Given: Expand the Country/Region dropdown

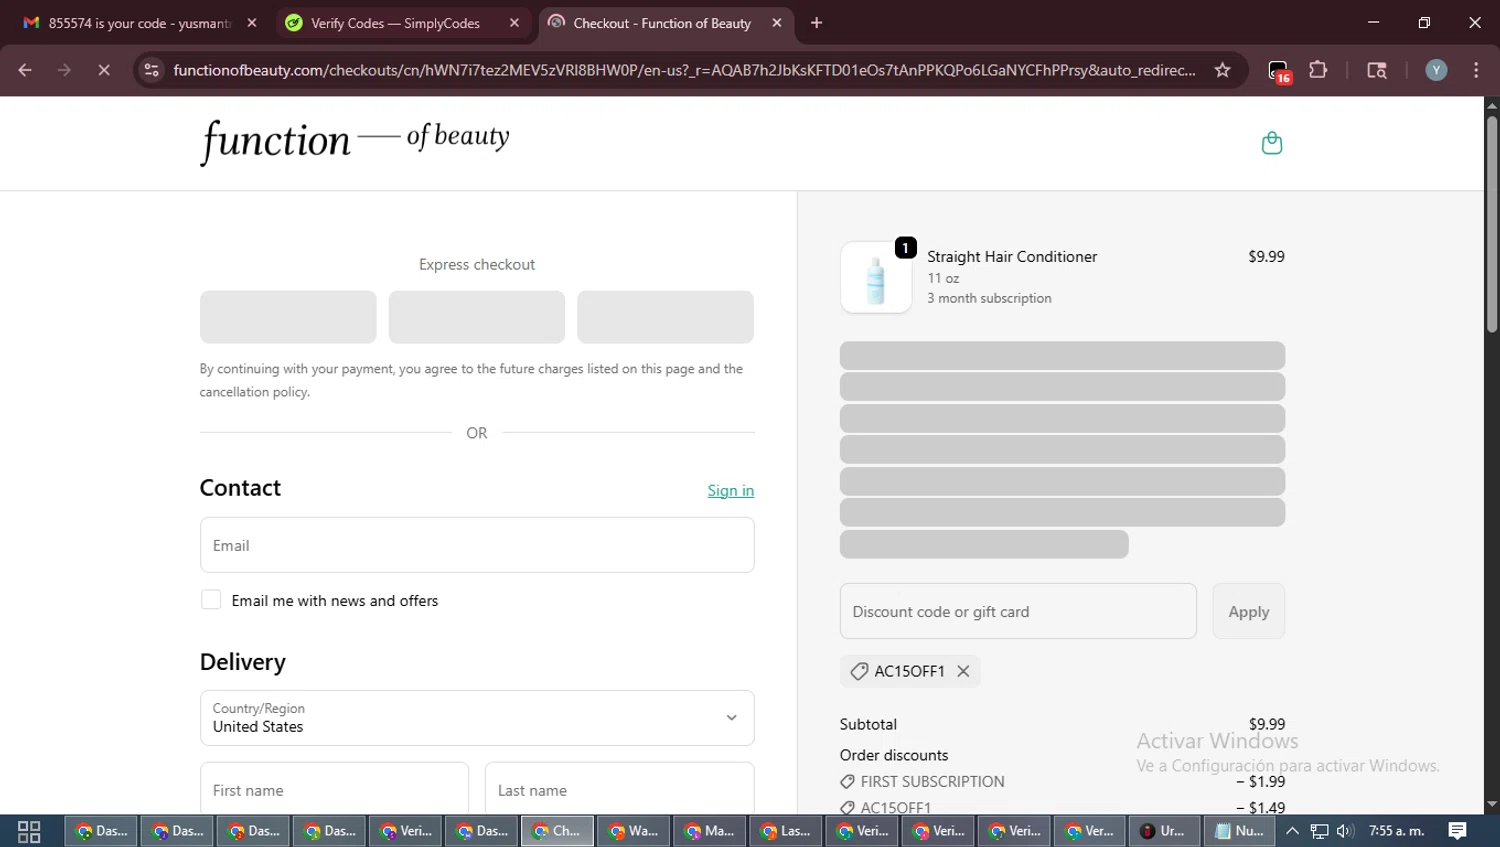Looking at the screenshot, I should click(x=477, y=718).
